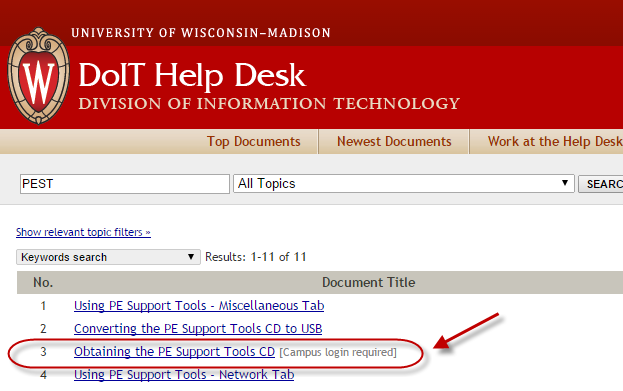Click the search field containing PEST
The height and width of the screenshot is (391, 623).
(x=125, y=184)
